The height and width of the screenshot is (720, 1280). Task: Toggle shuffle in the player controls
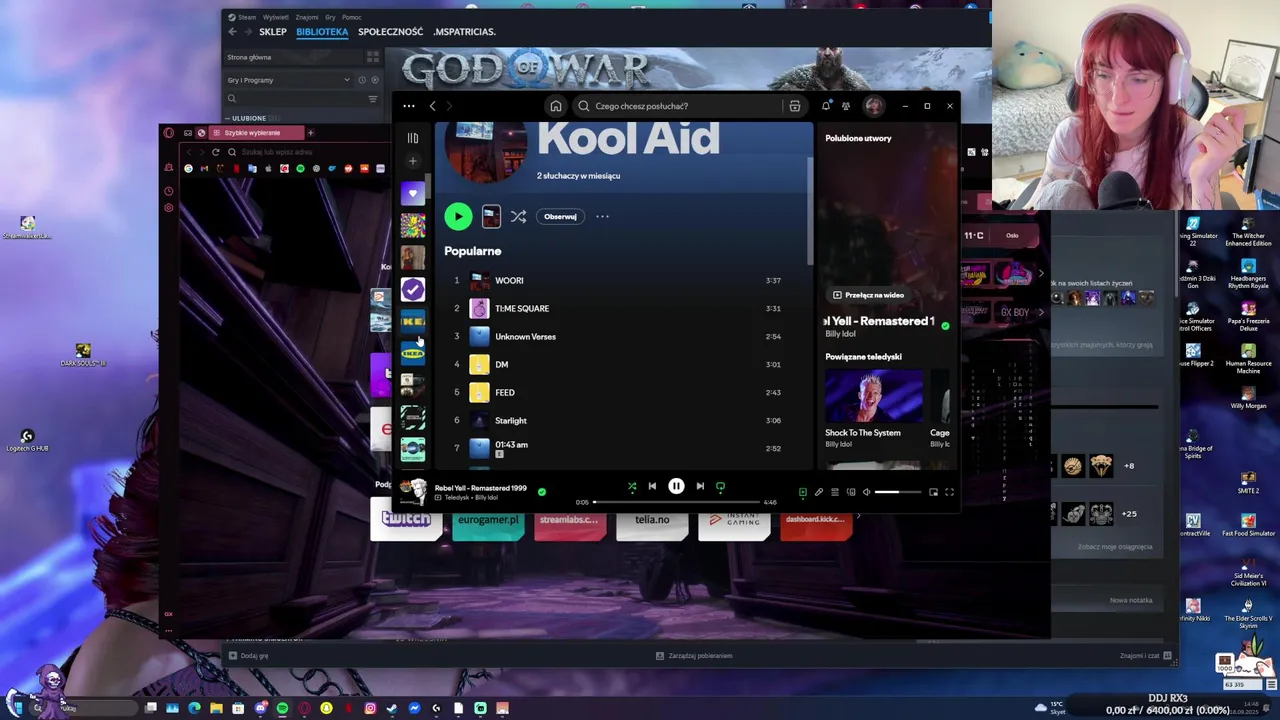632,487
